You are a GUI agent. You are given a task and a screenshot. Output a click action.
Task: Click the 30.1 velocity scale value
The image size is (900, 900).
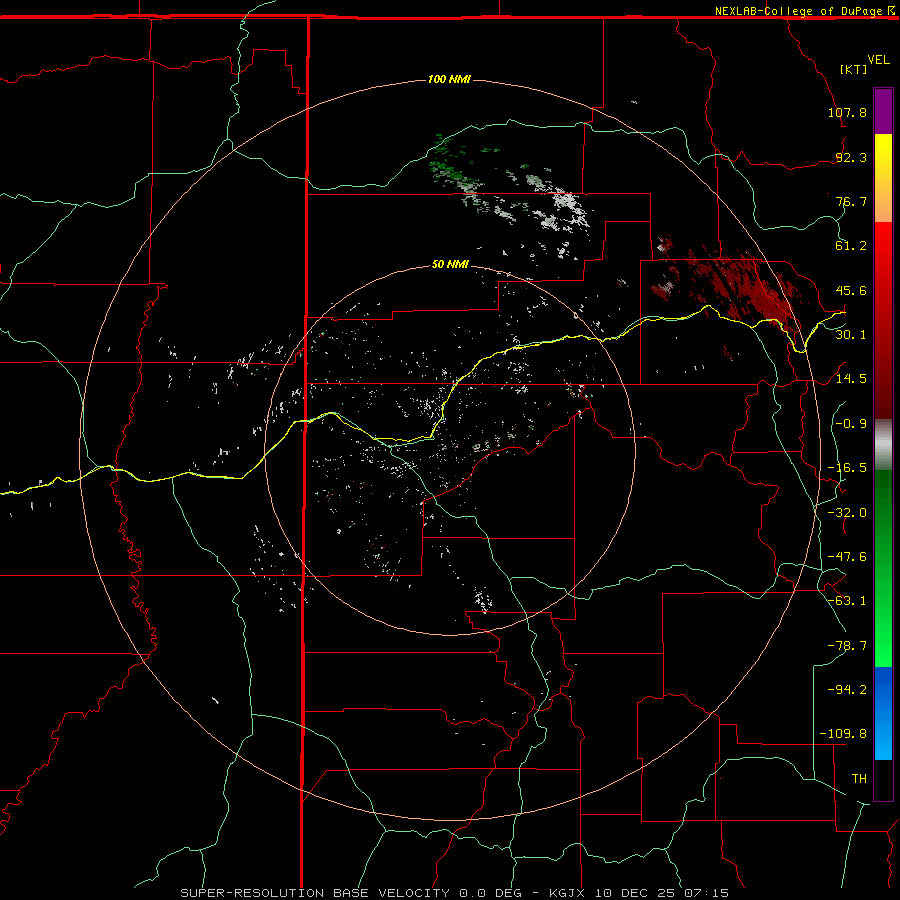click(x=851, y=334)
